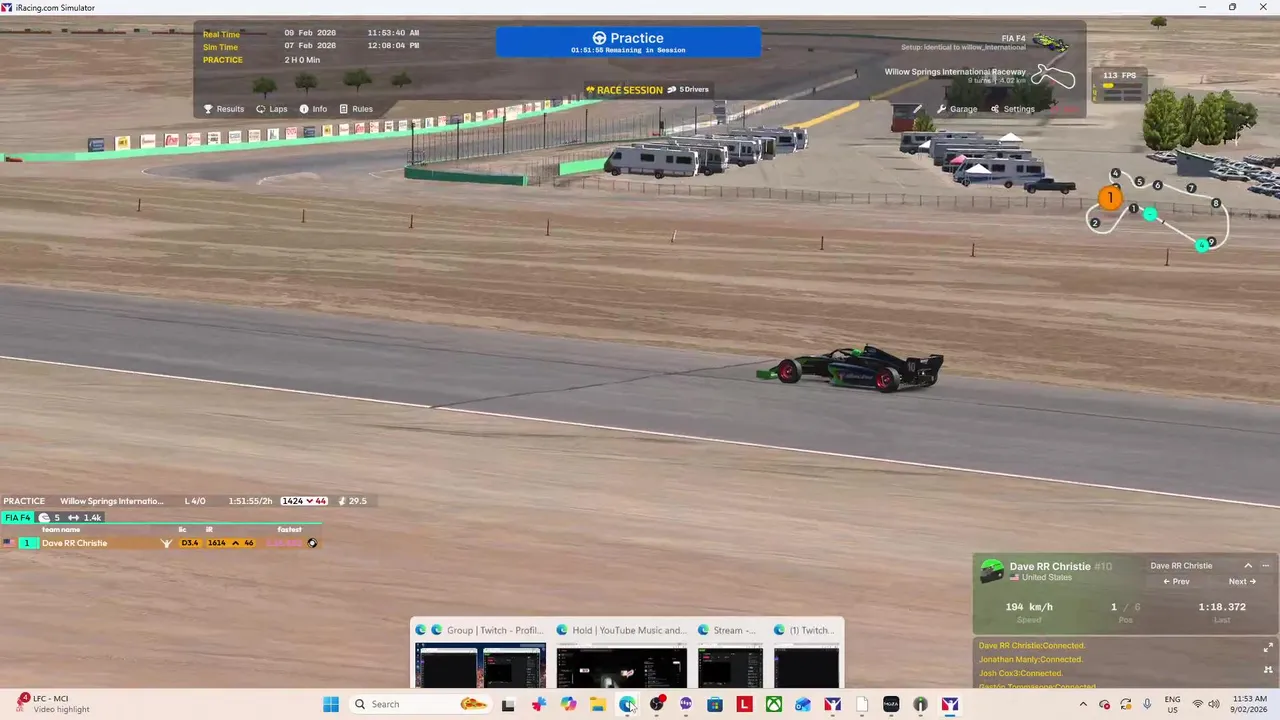Open the volume tray icon
Viewport: 1280px width, 720px height.
pos(1214,704)
